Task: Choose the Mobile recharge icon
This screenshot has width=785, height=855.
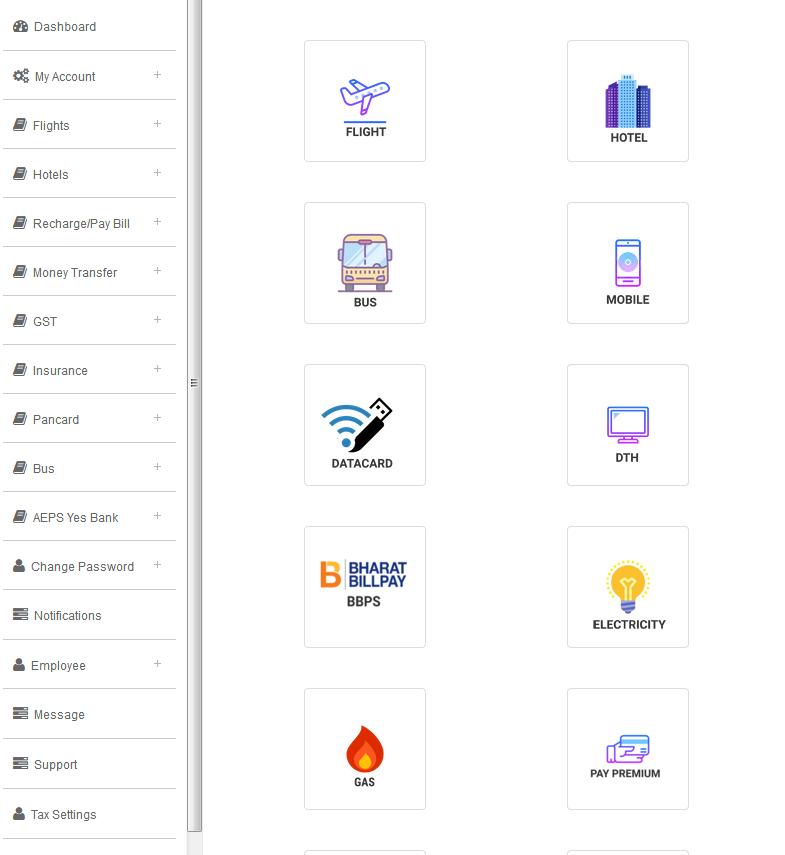Action: 627,263
